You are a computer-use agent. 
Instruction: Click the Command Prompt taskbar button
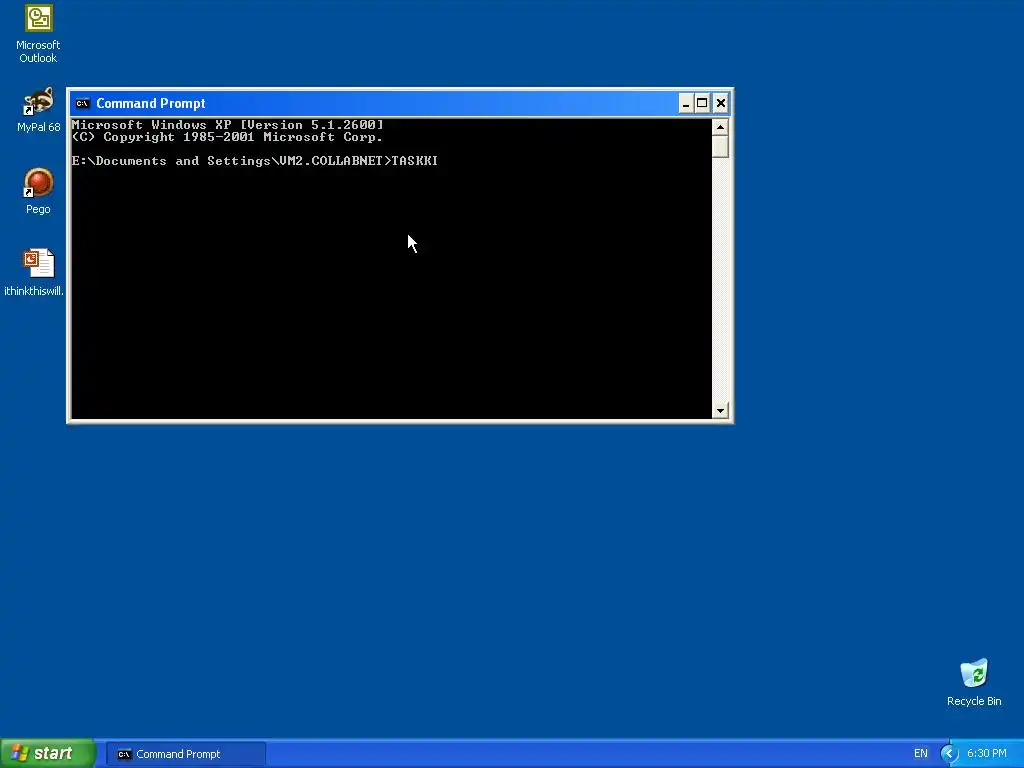coord(185,754)
